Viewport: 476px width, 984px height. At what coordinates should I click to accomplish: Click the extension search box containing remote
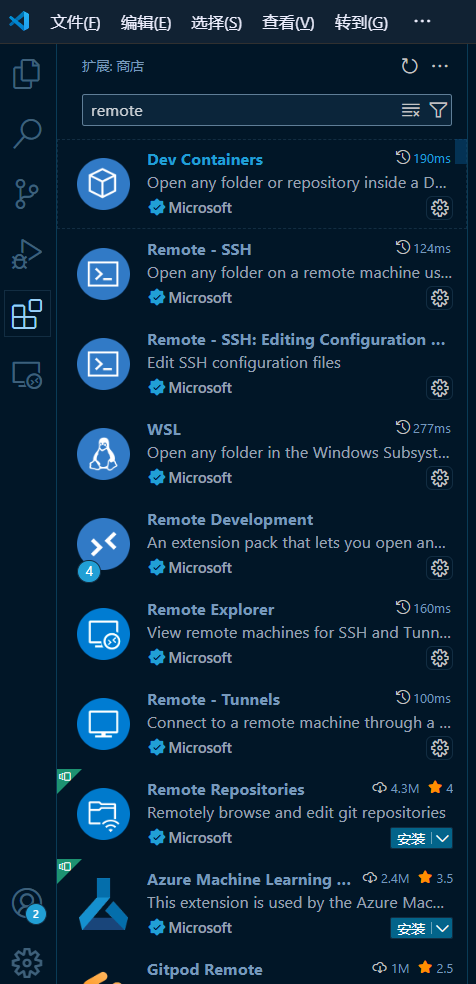coord(241,110)
